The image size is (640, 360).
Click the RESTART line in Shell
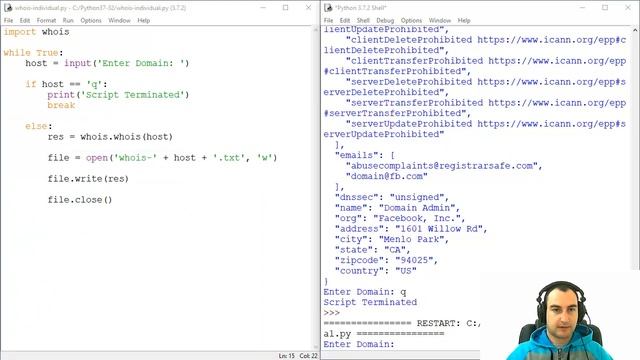point(402,323)
